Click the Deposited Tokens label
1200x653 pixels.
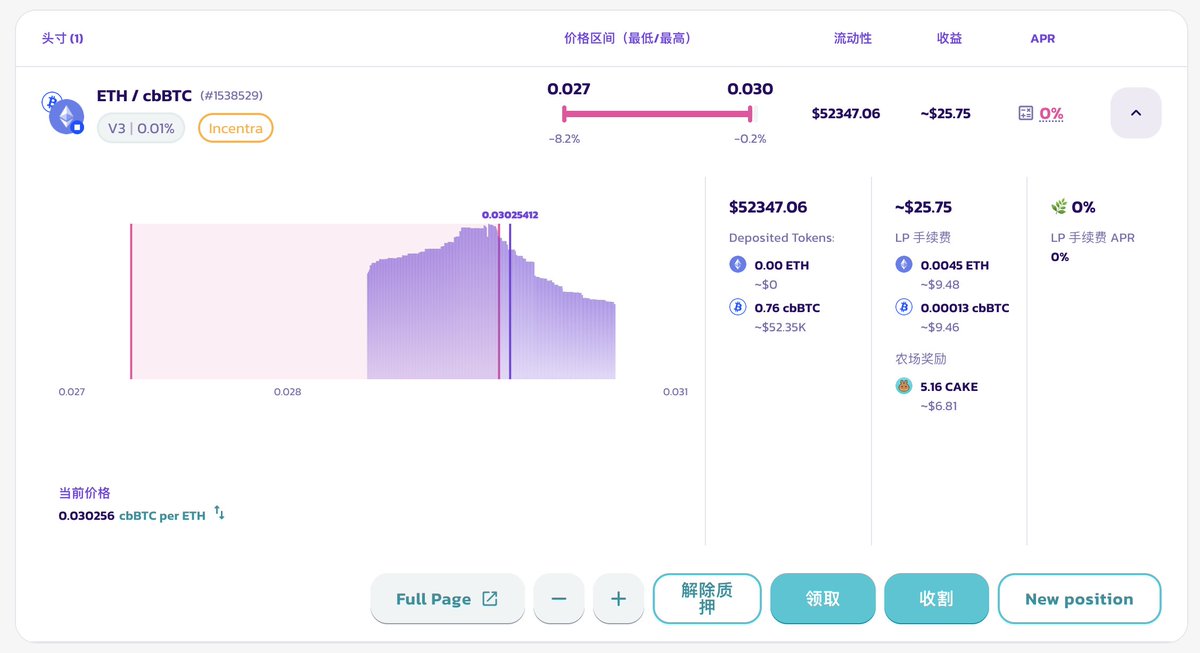[782, 238]
